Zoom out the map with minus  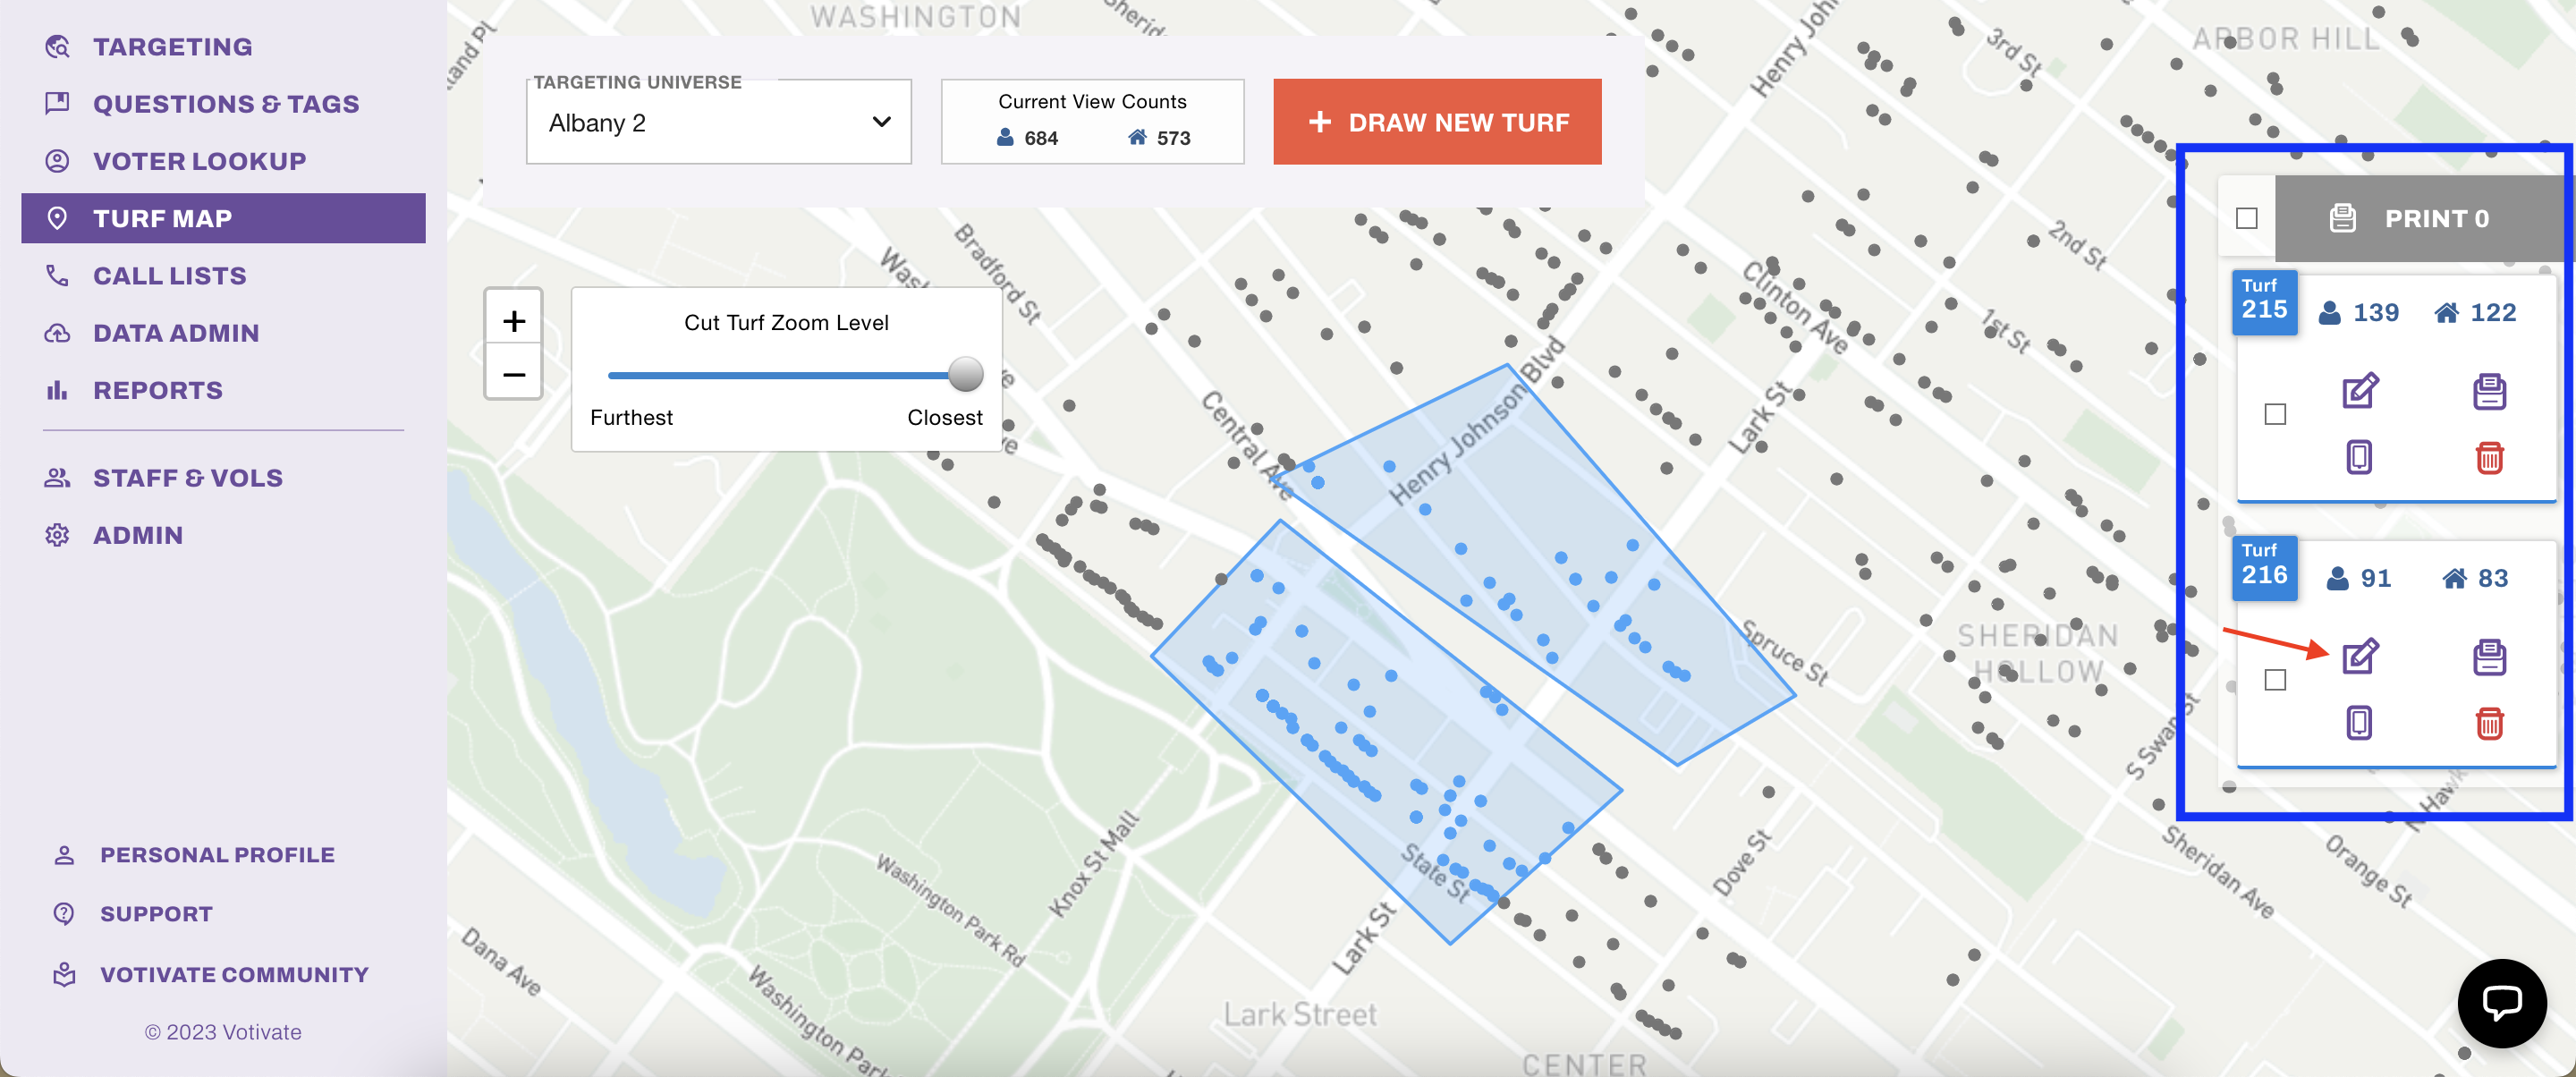coord(514,374)
